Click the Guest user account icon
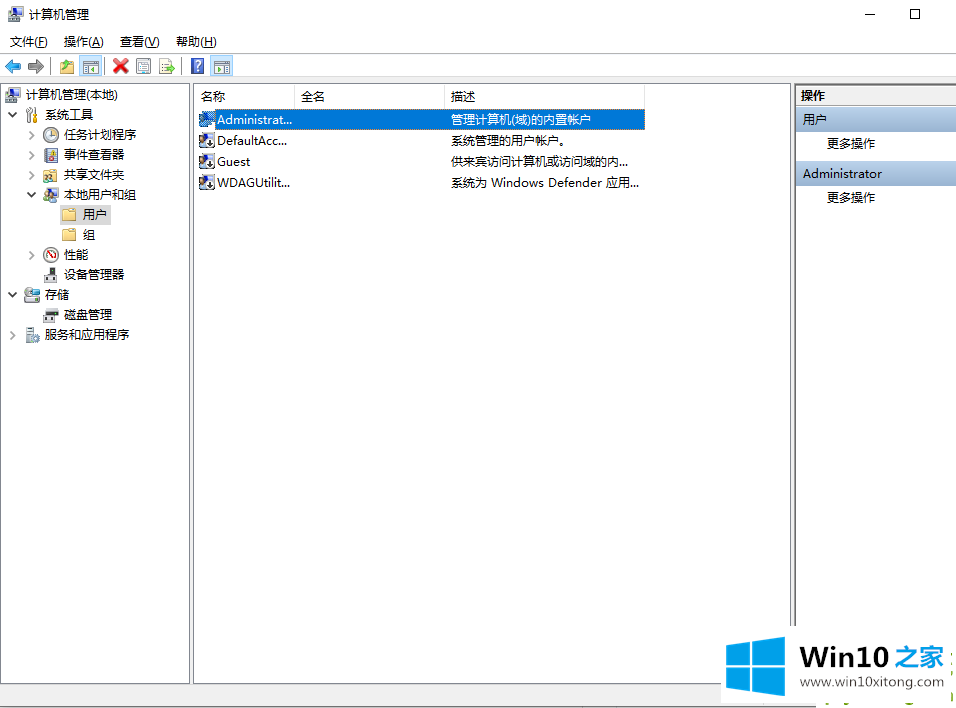Screen dimensions: 956x708 [x=207, y=162]
